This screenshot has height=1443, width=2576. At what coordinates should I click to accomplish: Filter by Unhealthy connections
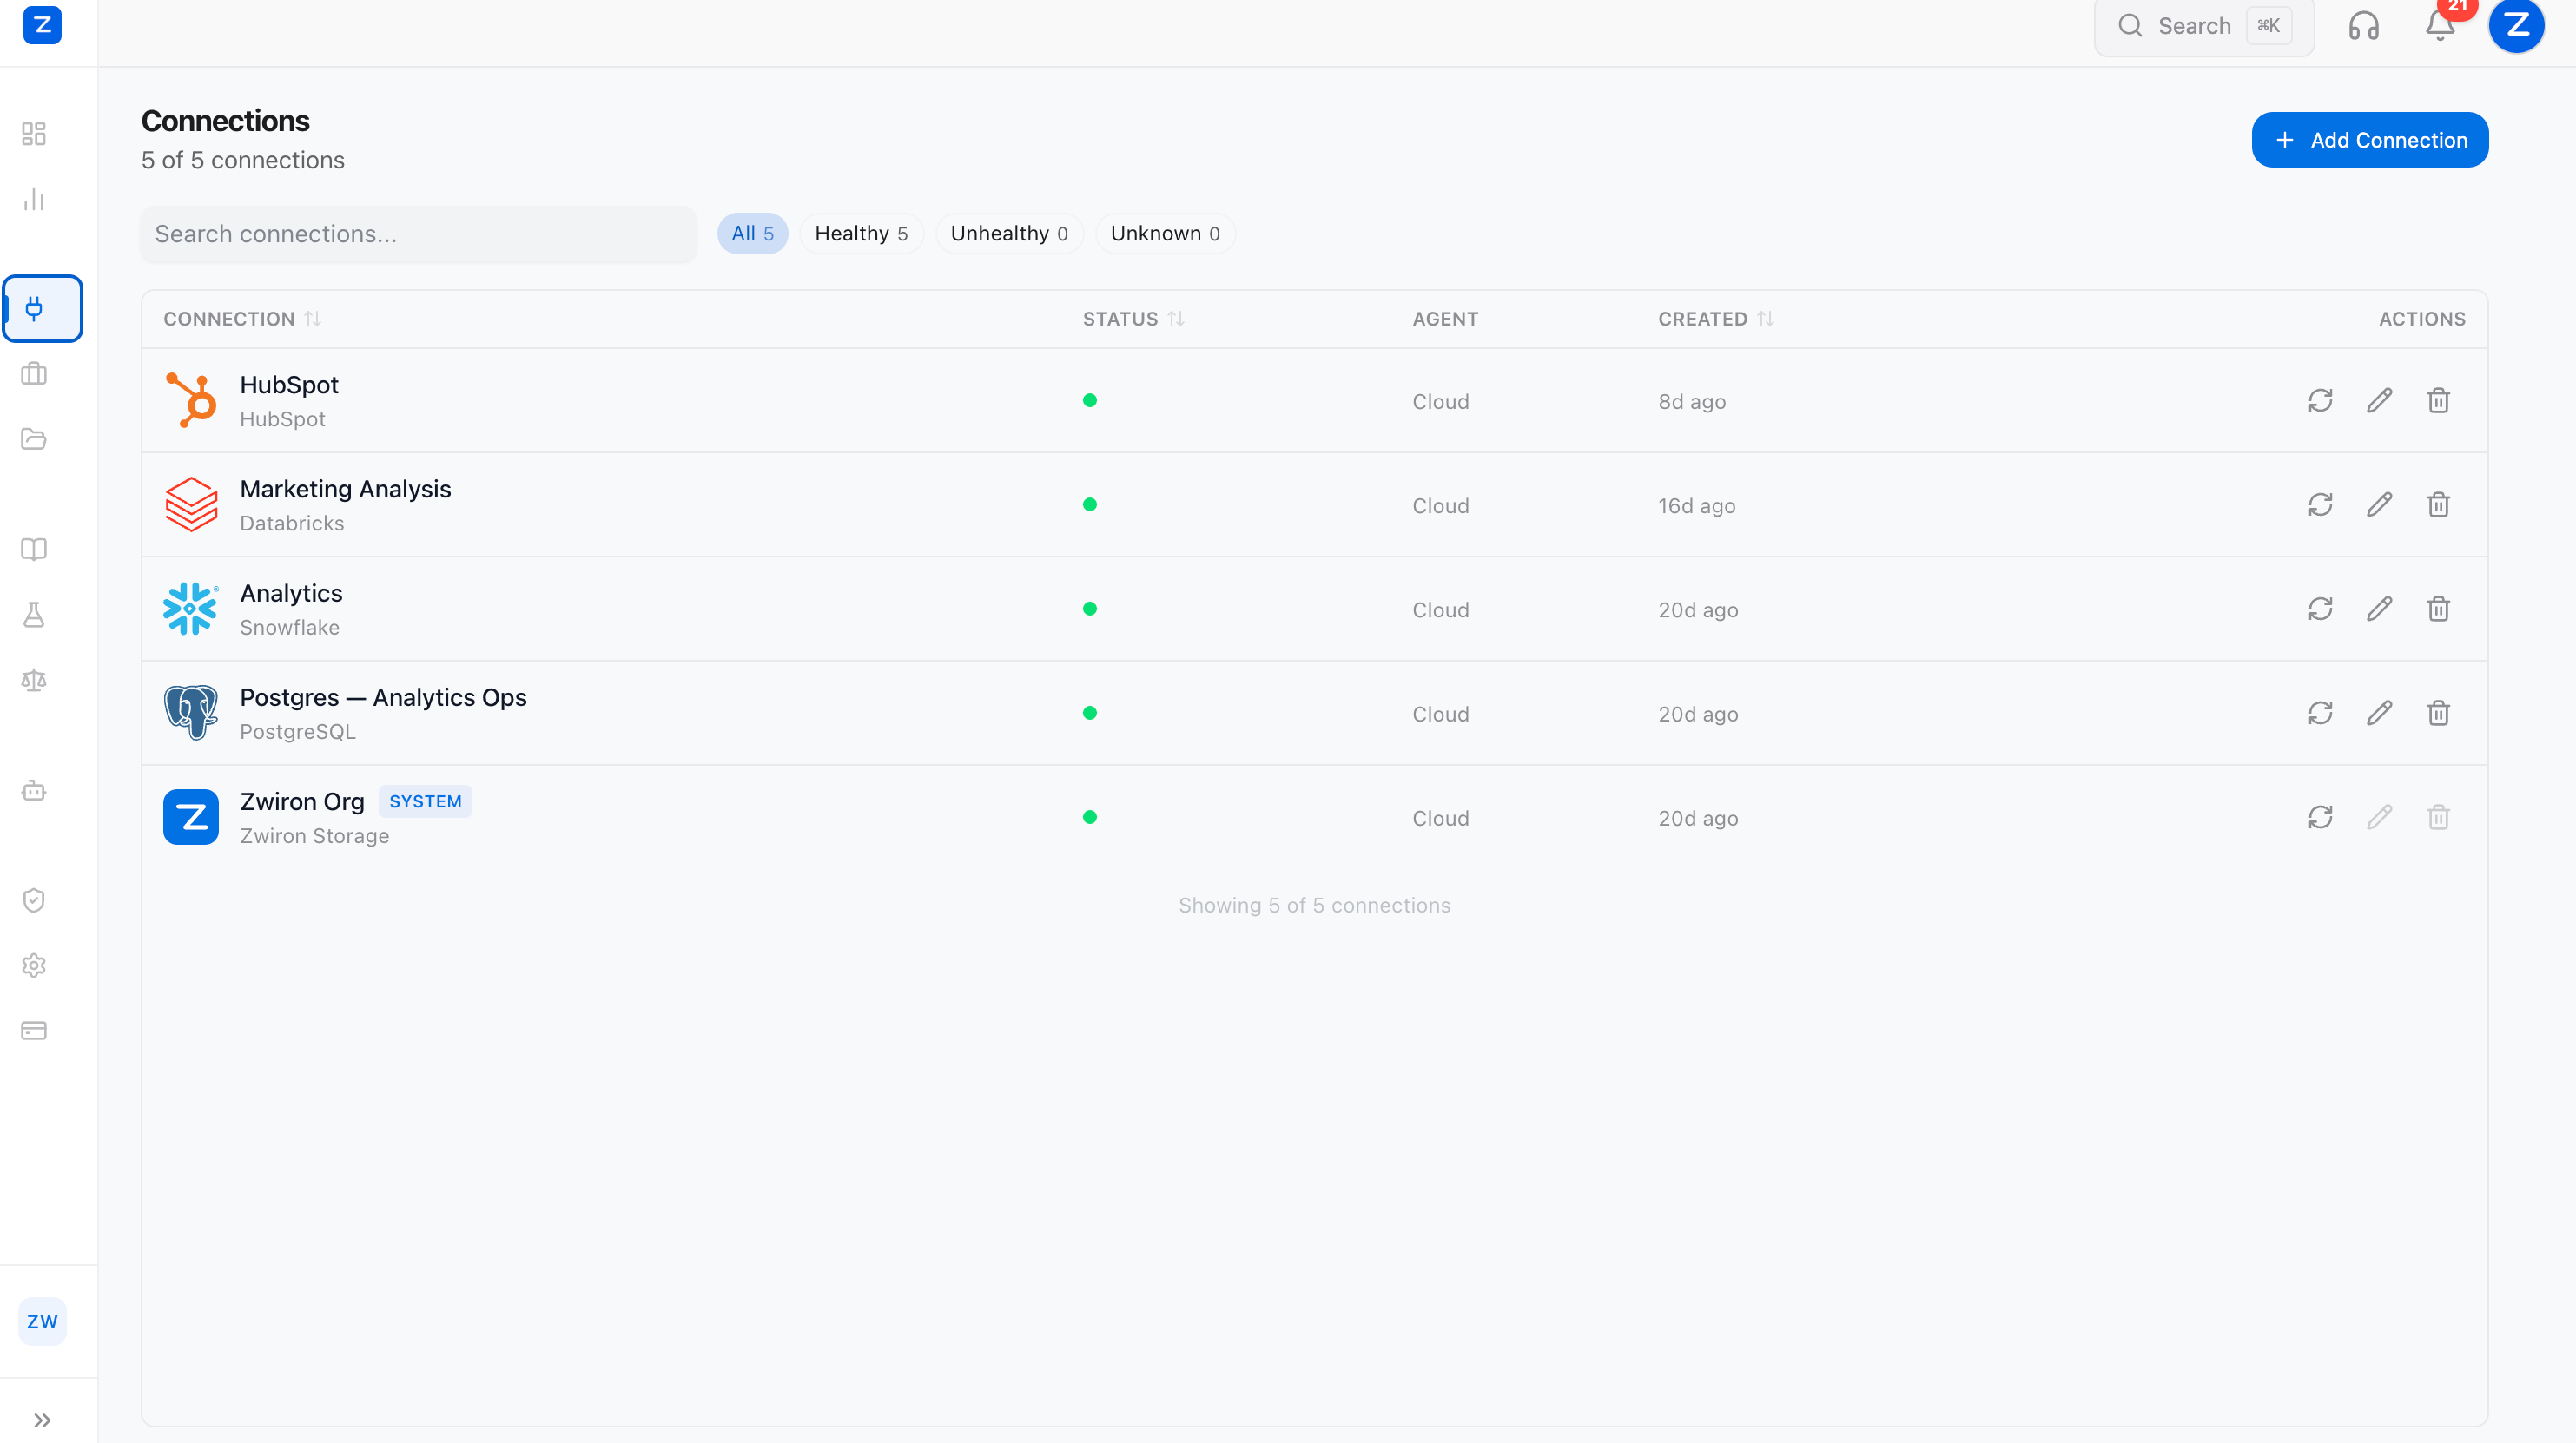pos(1009,234)
